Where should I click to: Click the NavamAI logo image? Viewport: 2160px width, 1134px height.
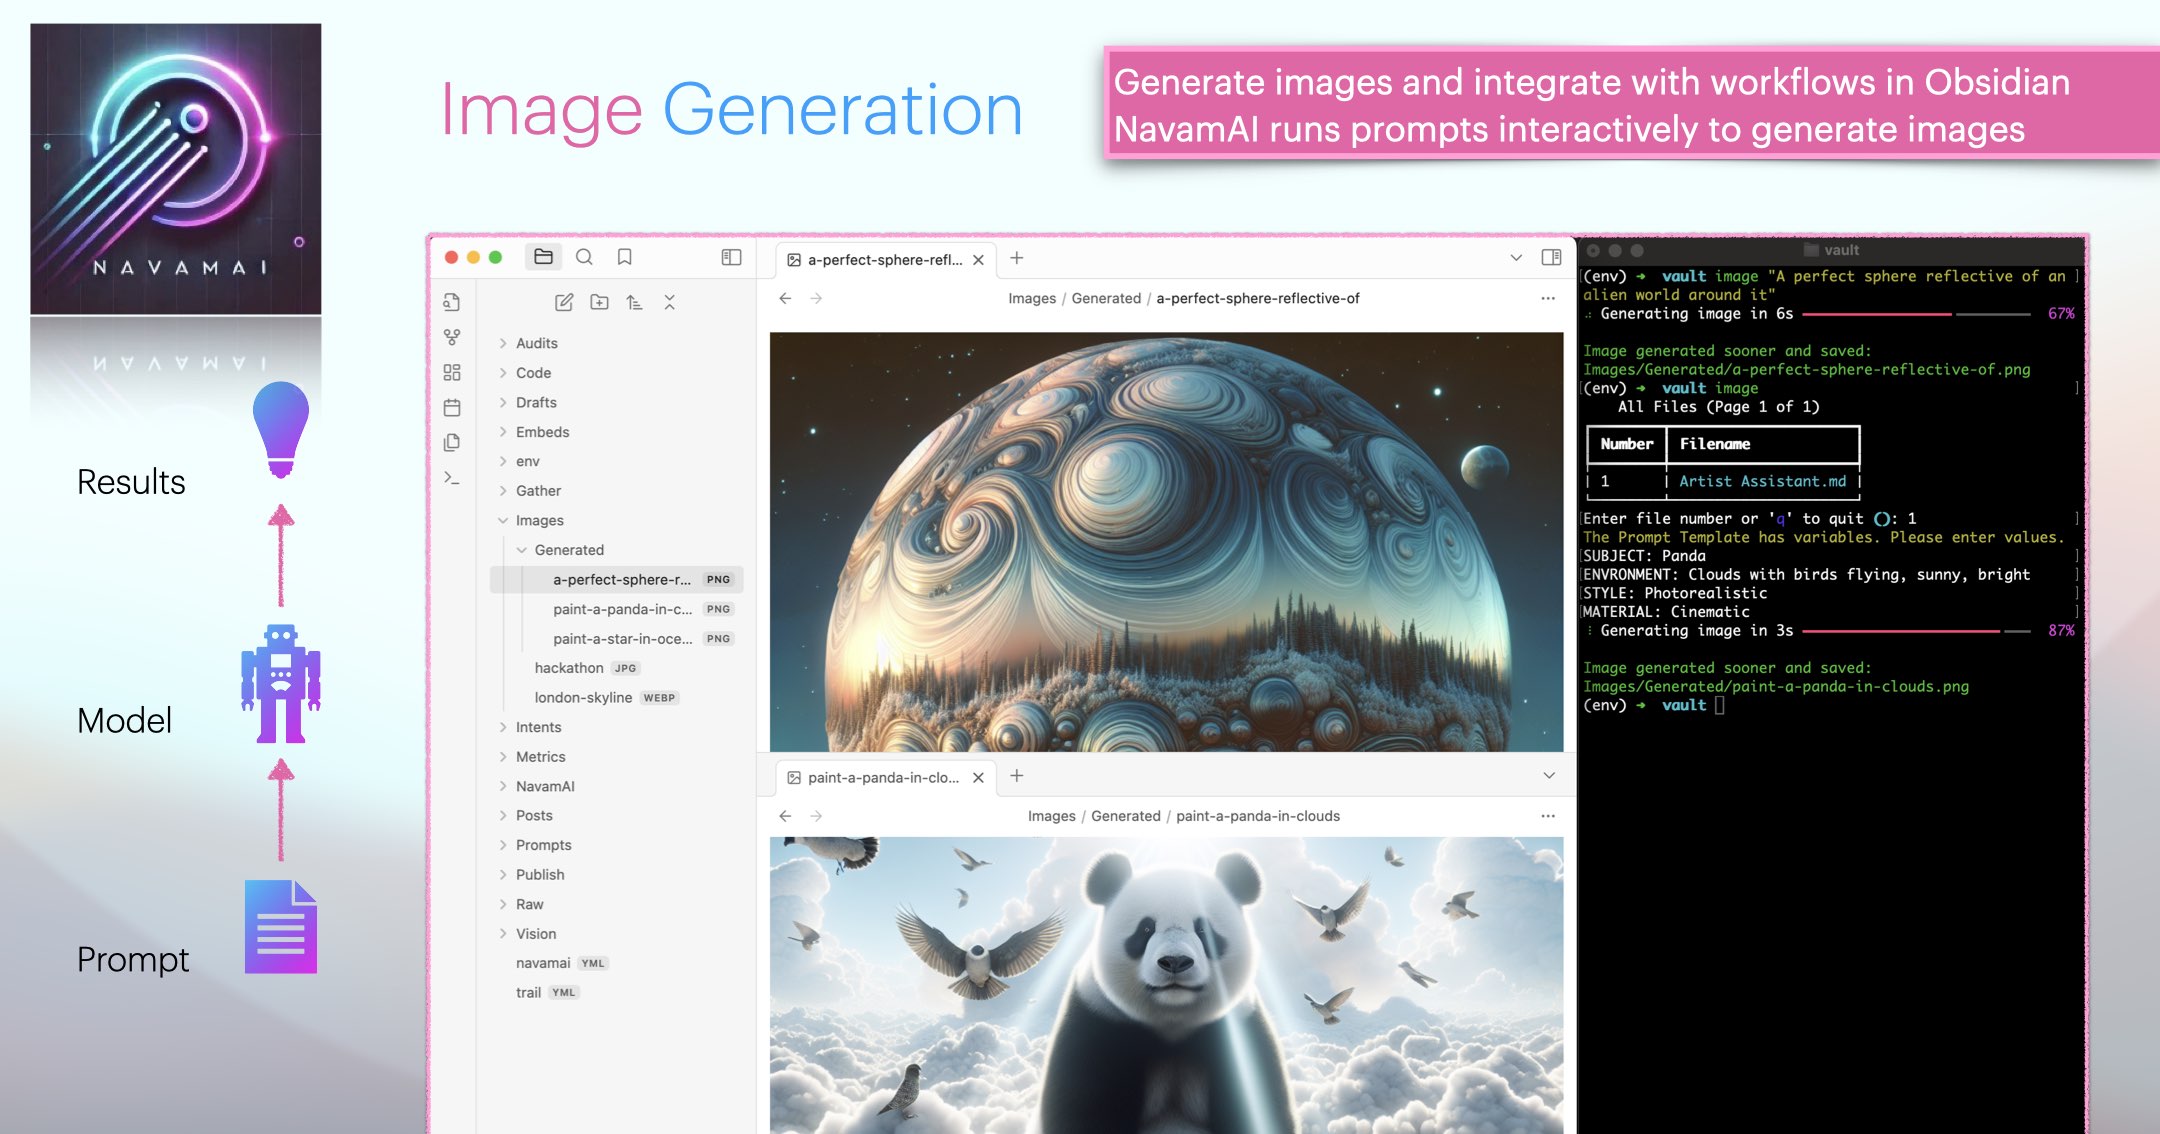click(176, 169)
